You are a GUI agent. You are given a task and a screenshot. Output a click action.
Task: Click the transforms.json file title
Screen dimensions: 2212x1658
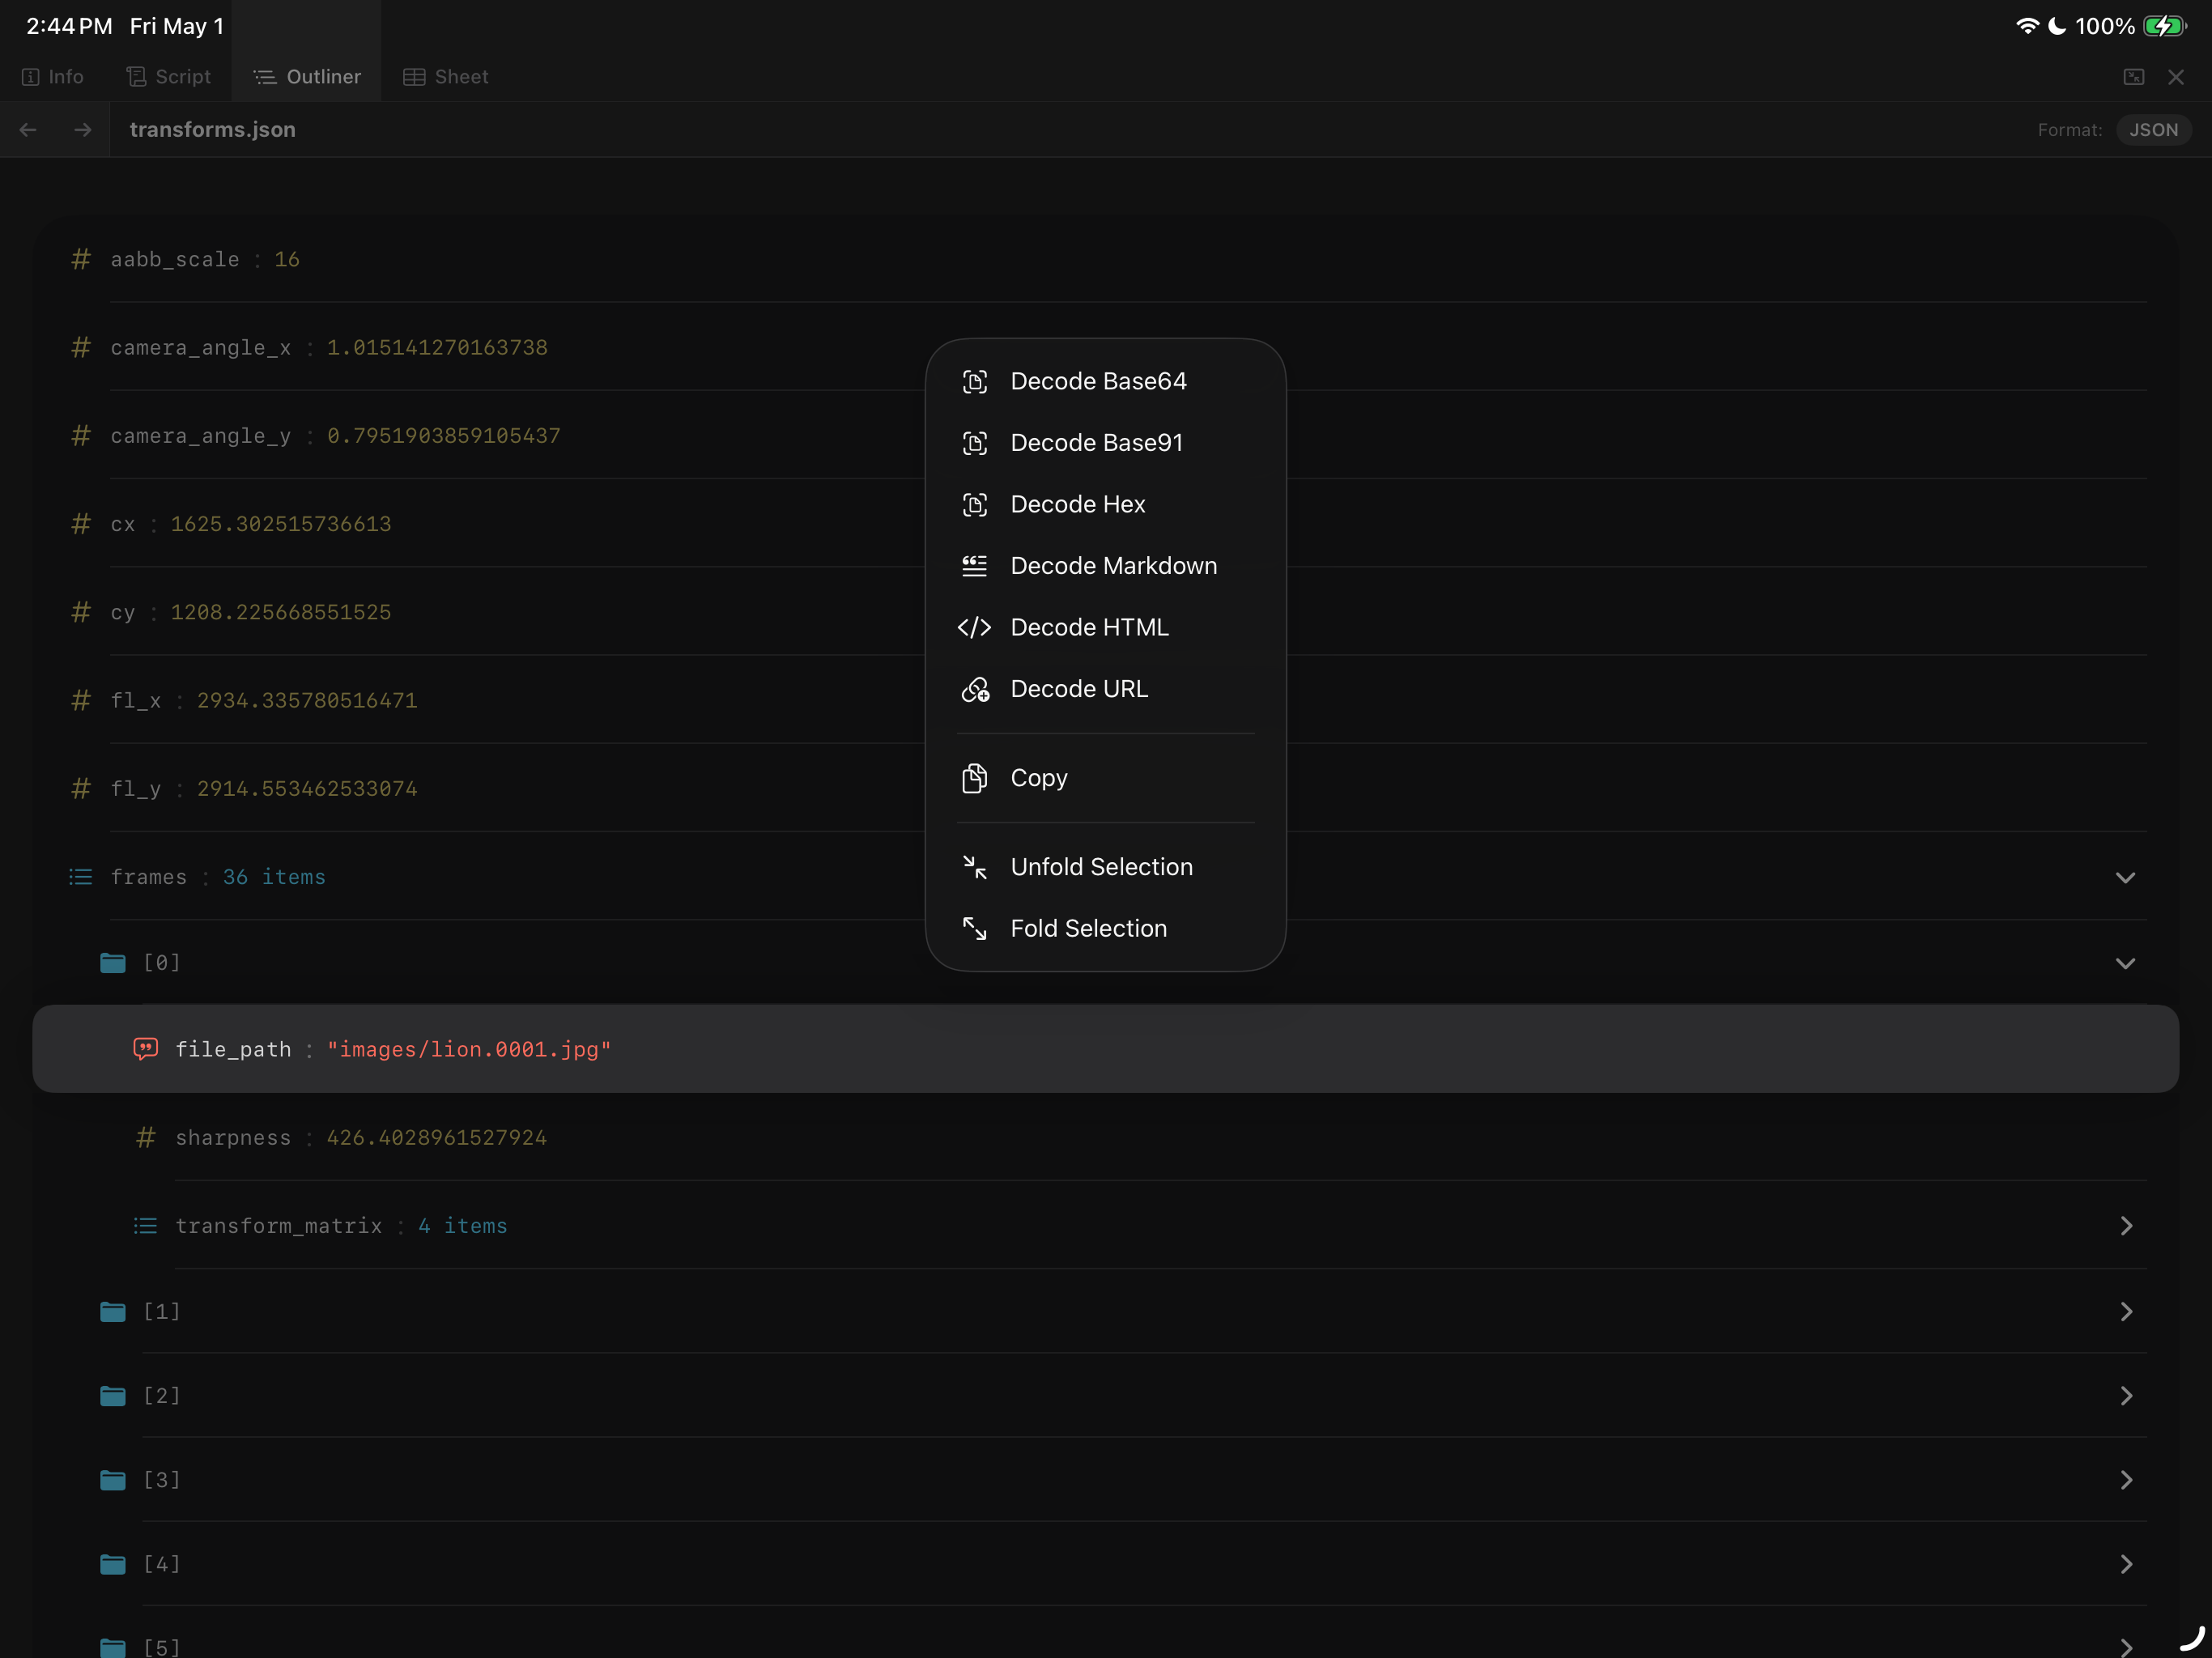pos(212,130)
